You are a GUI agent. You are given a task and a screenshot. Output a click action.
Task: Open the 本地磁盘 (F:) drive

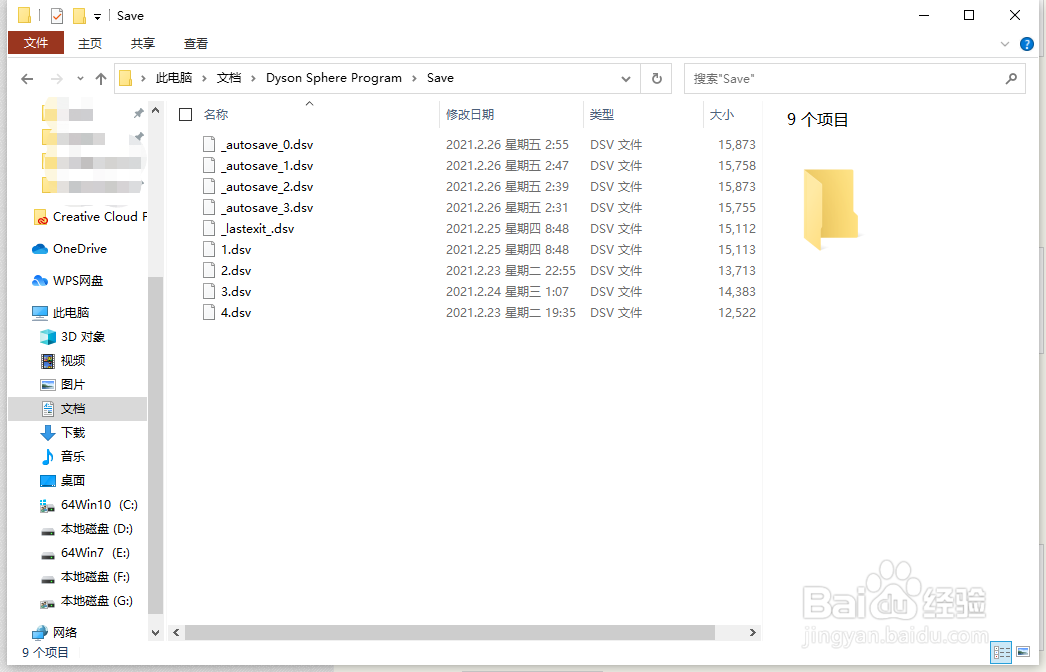[85, 577]
